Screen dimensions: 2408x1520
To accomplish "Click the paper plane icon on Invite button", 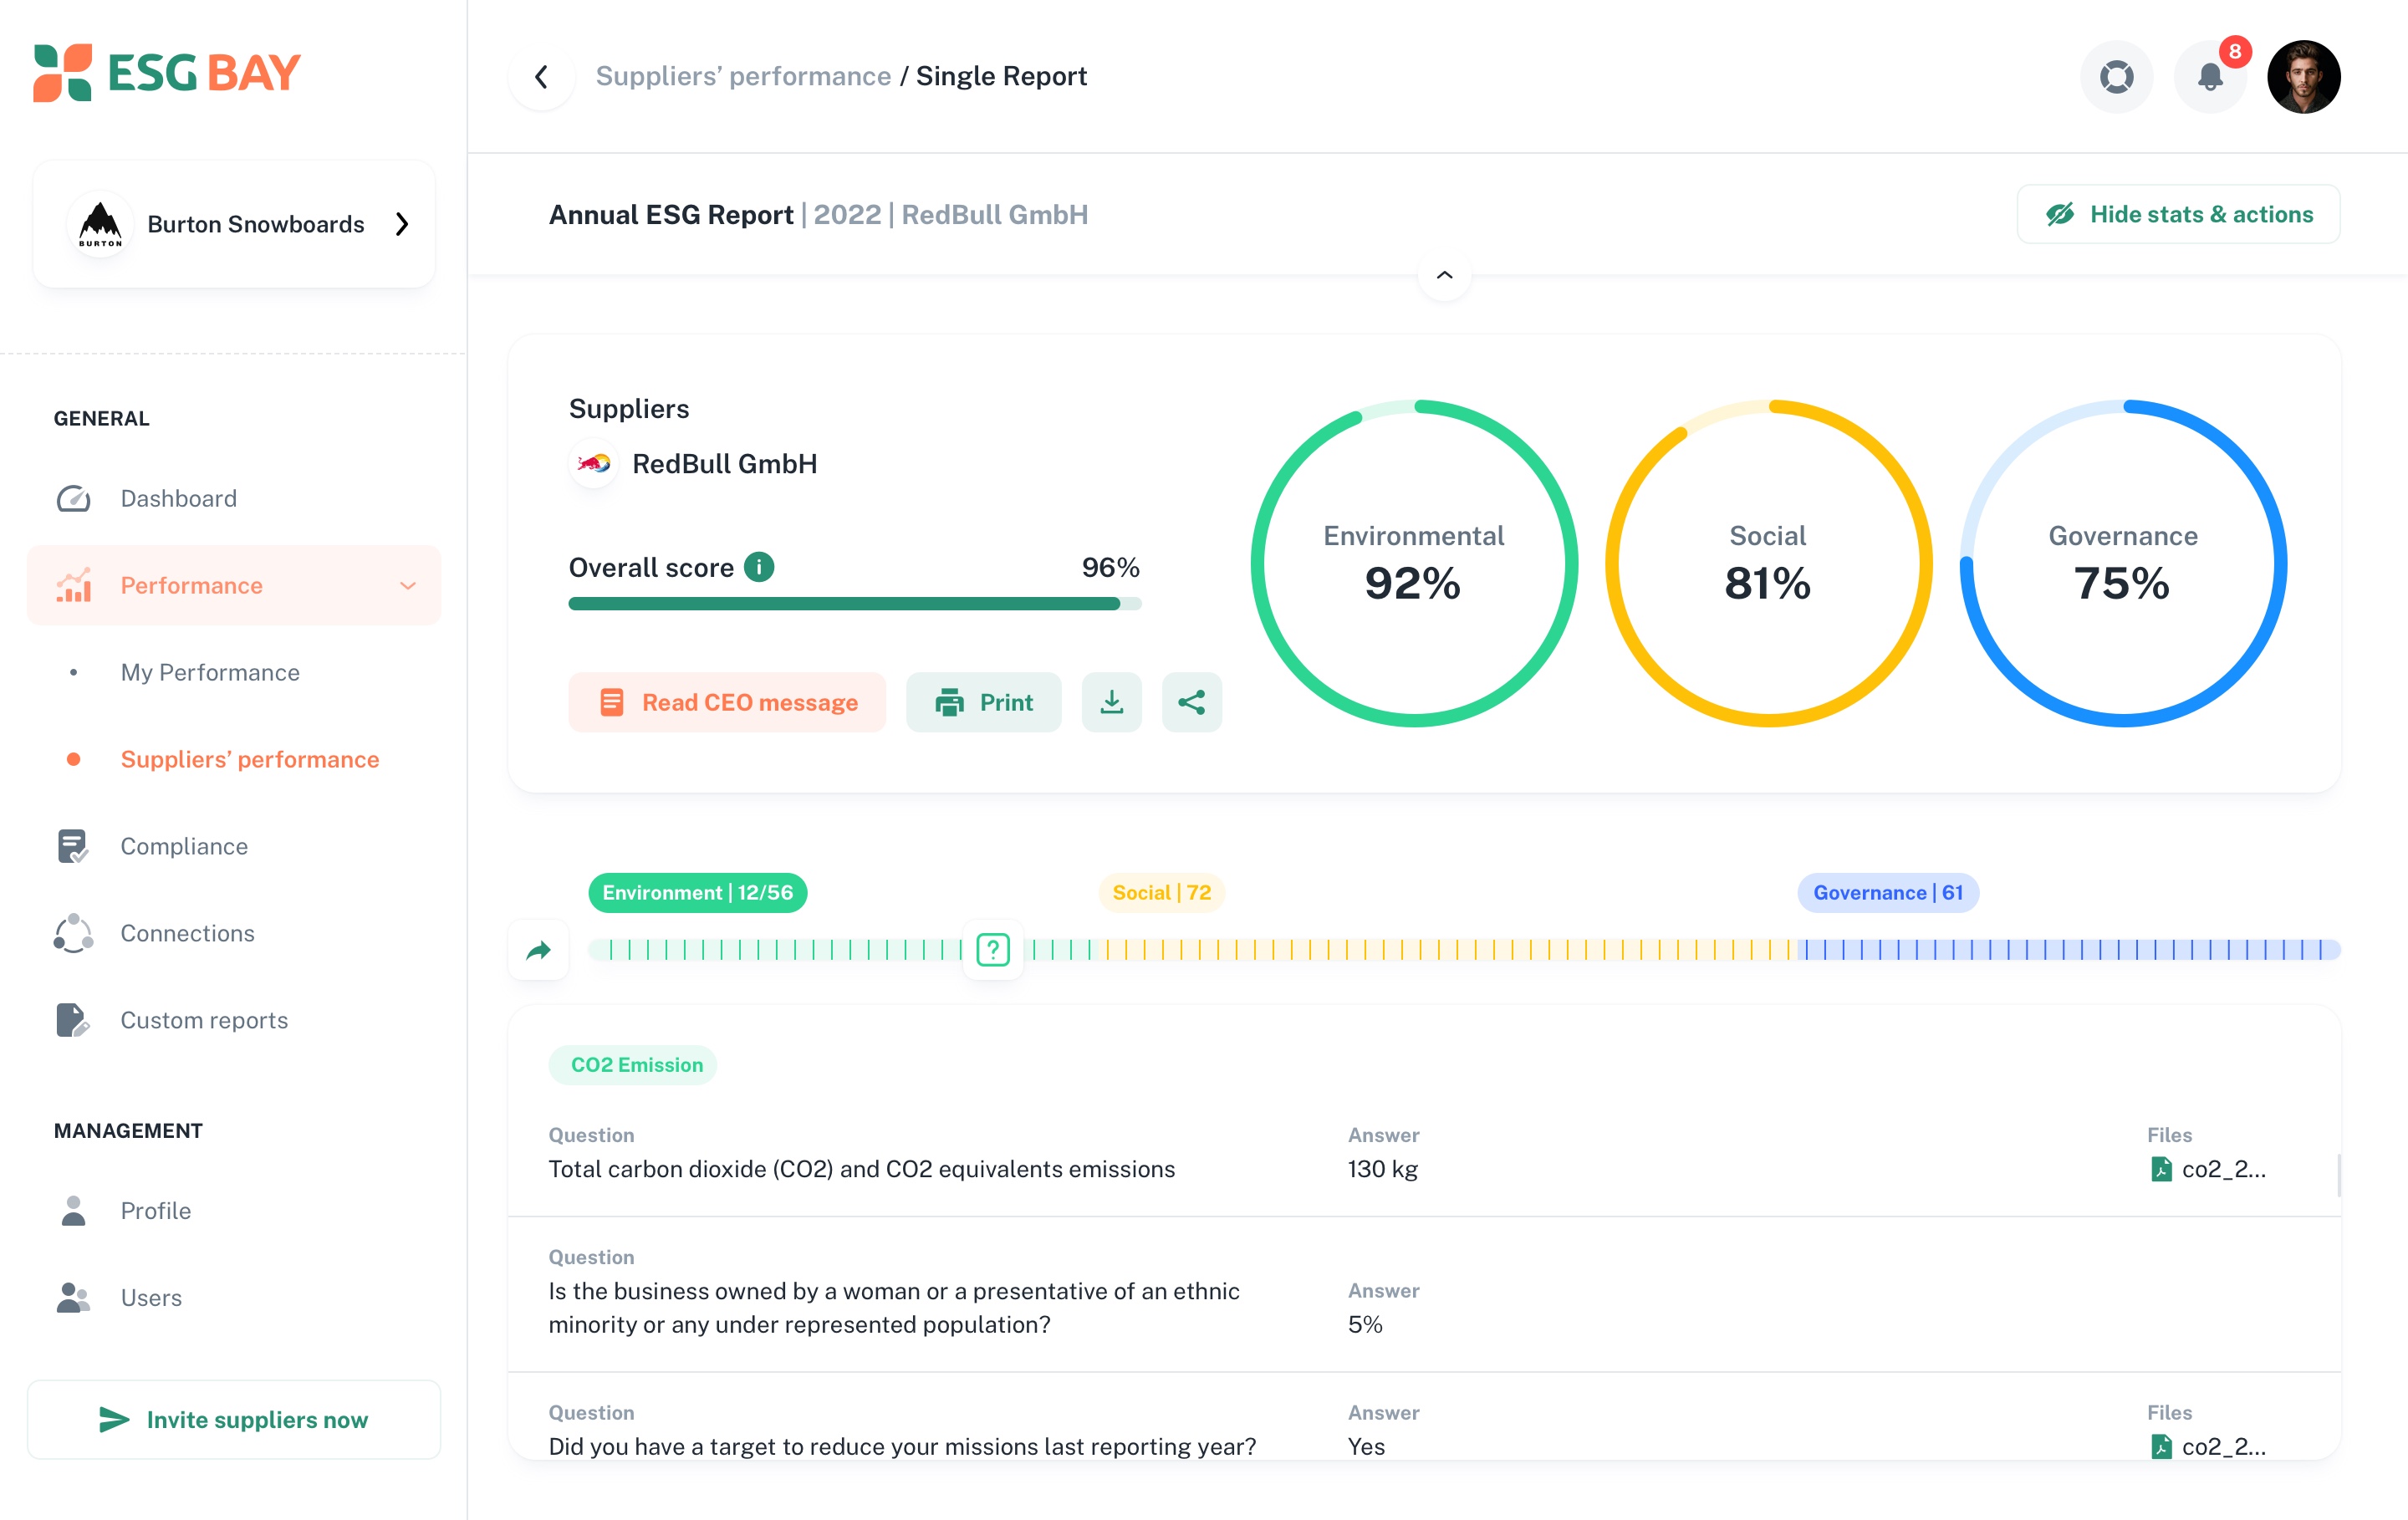I will click(114, 1419).
